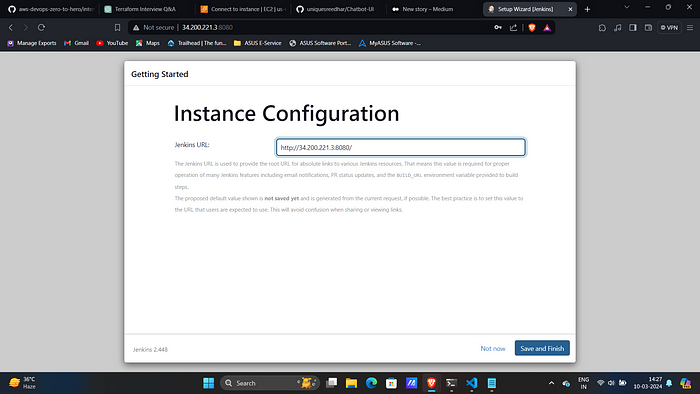Click the Not secure warning icon

(x=136, y=28)
